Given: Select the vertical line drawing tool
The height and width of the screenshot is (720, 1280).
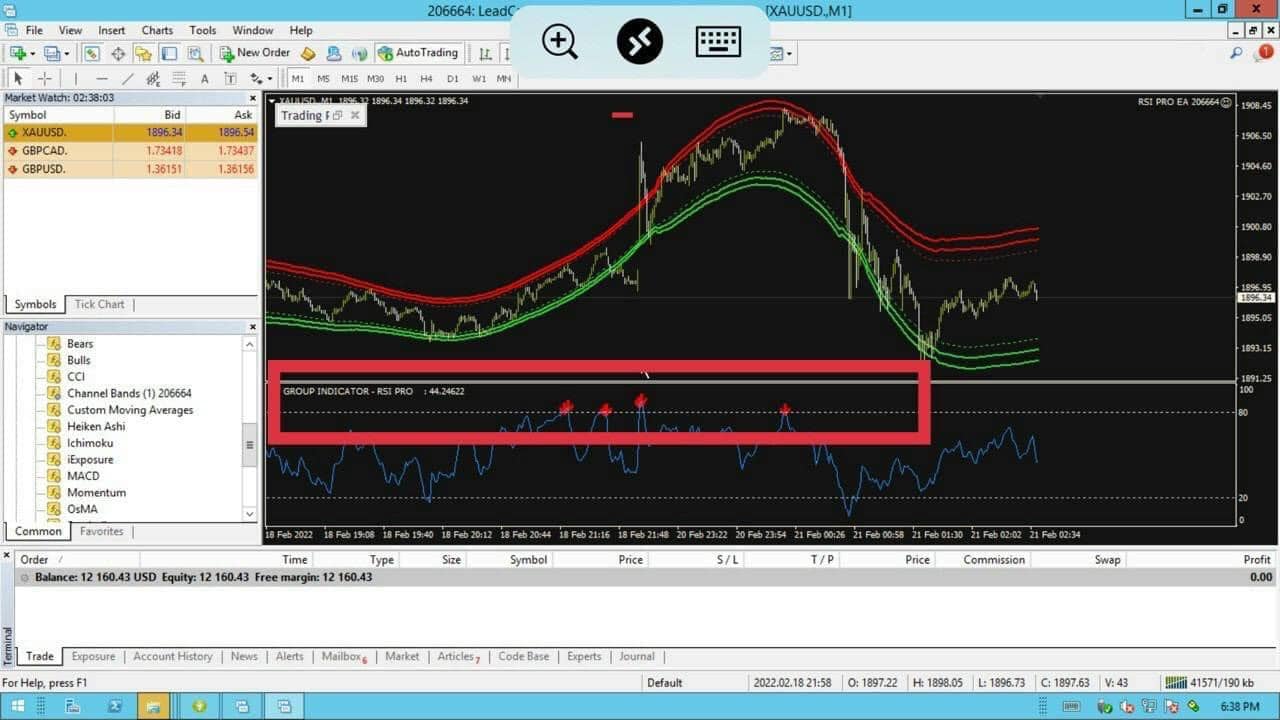Looking at the screenshot, I should tap(75, 78).
